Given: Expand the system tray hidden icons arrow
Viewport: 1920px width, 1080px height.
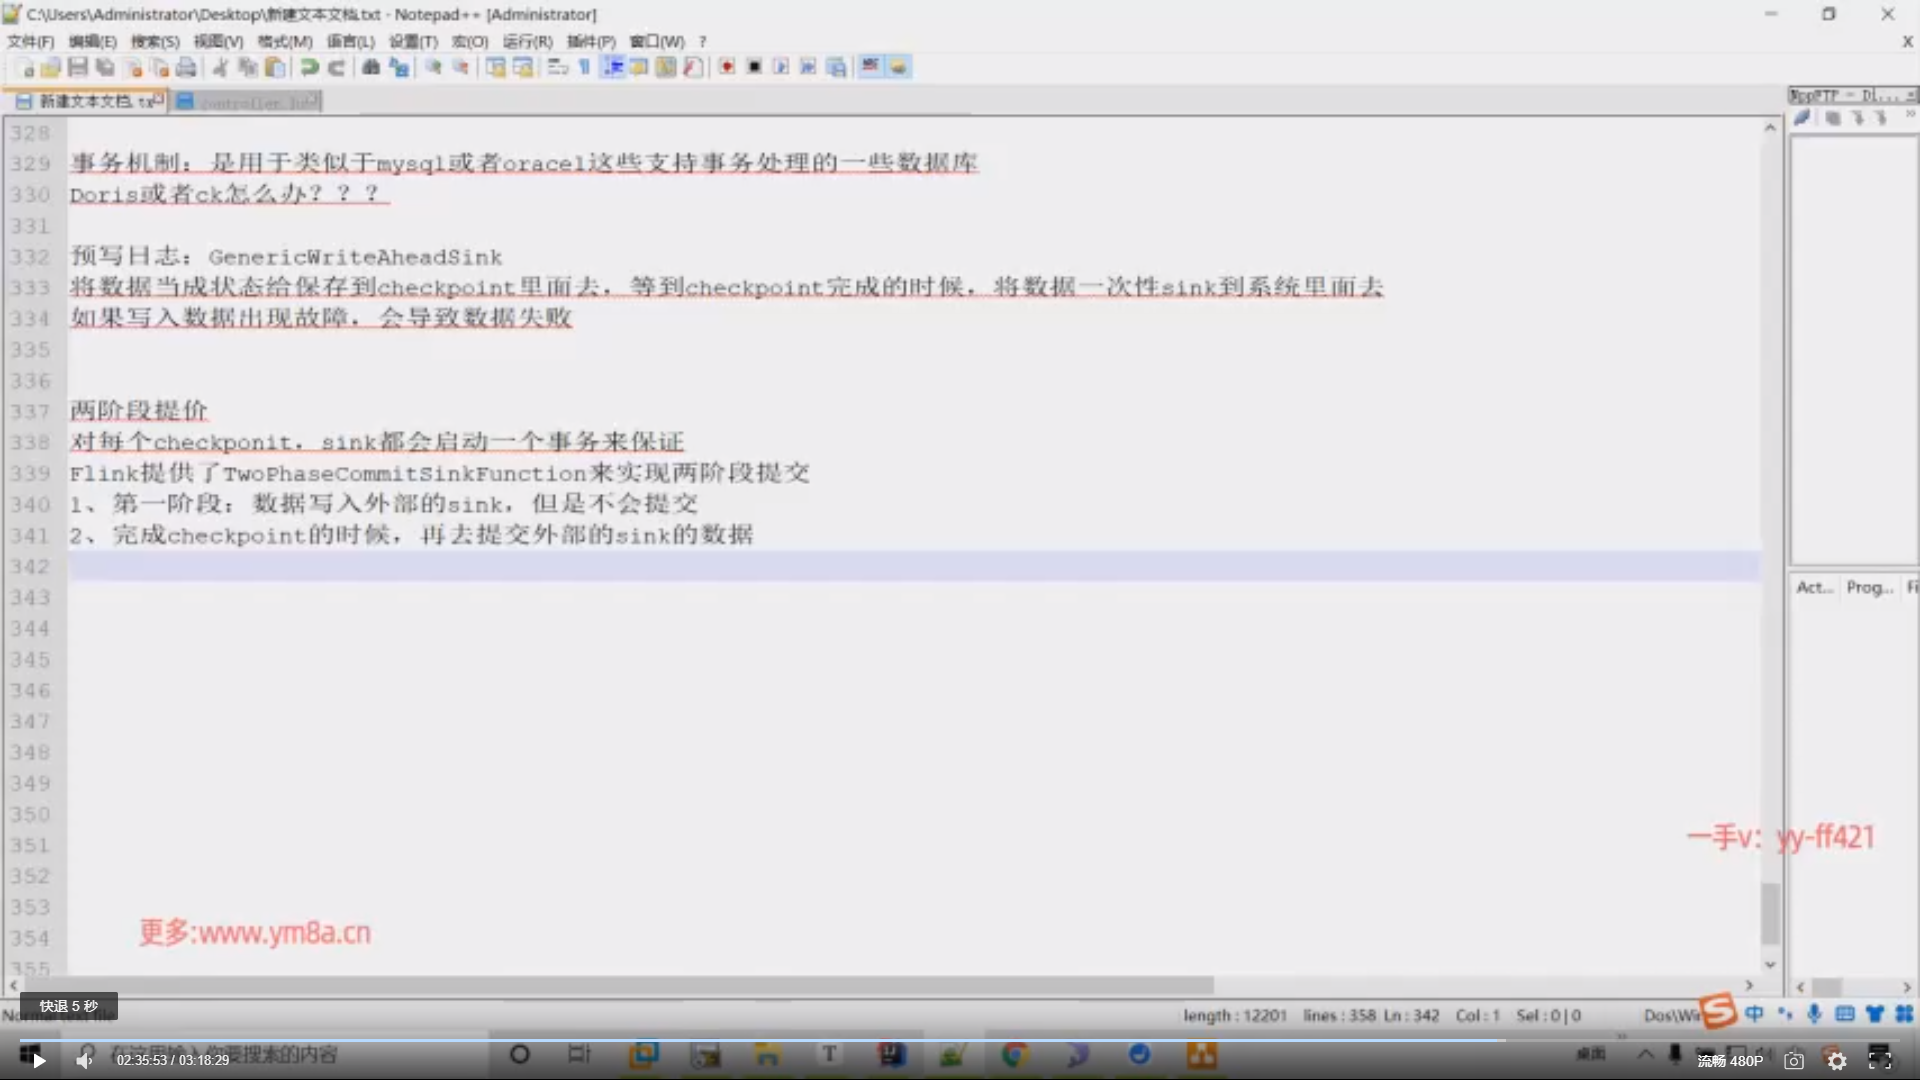Looking at the screenshot, I should point(1645,1054).
